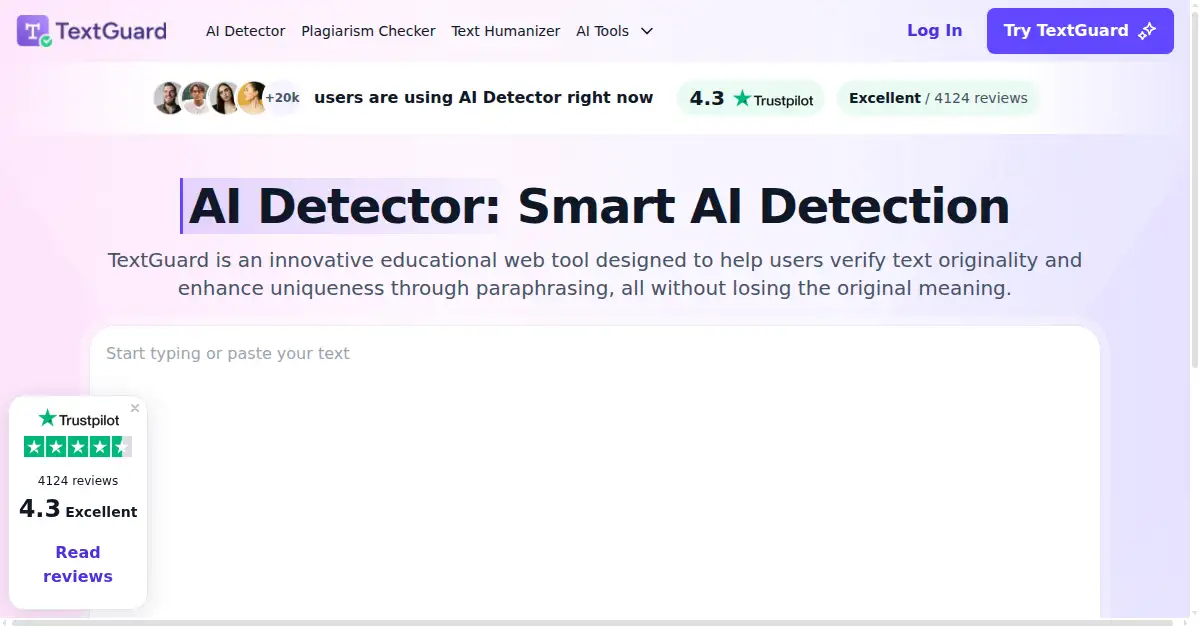Open the AI Detector nav link
The height and width of the screenshot is (628, 1200).
(x=246, y=31)
